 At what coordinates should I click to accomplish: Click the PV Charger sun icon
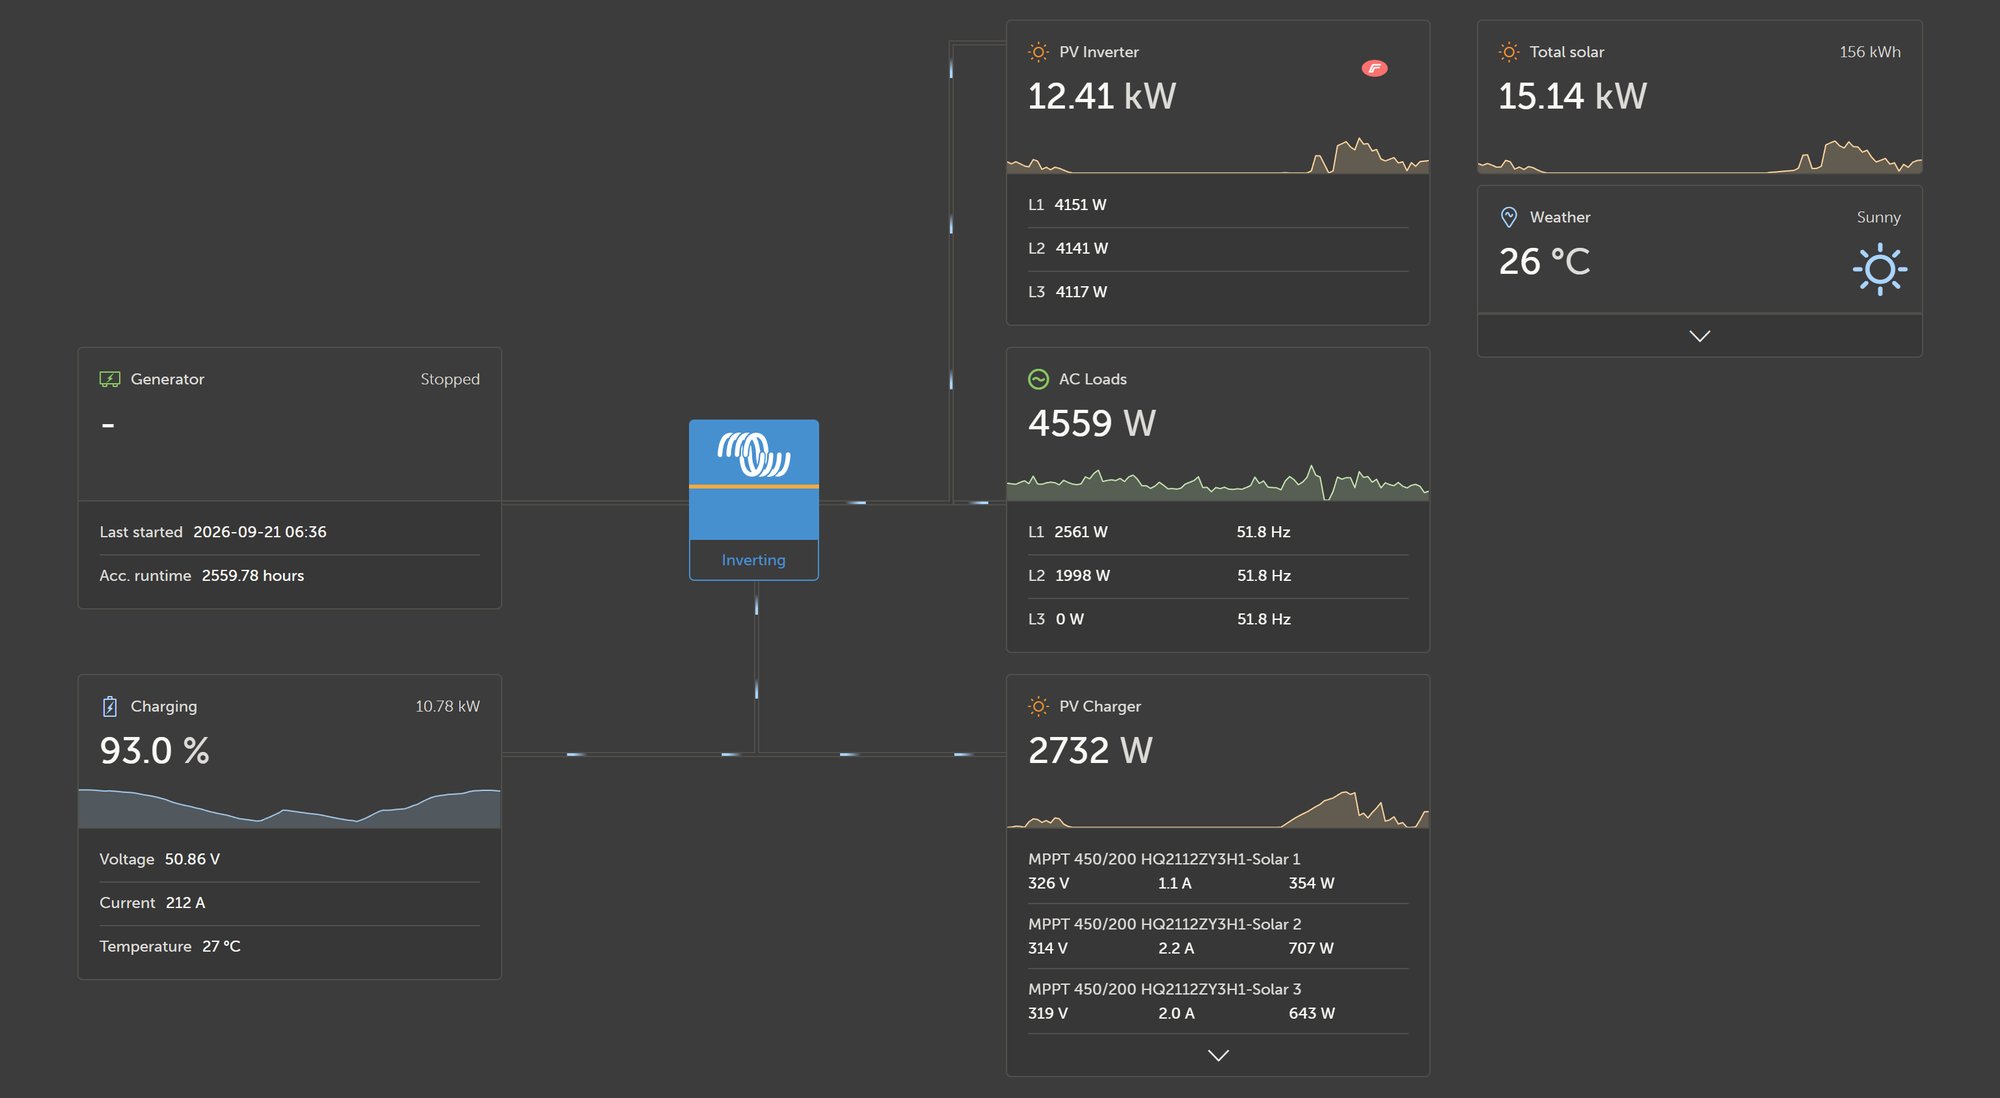pos(1038,706)
